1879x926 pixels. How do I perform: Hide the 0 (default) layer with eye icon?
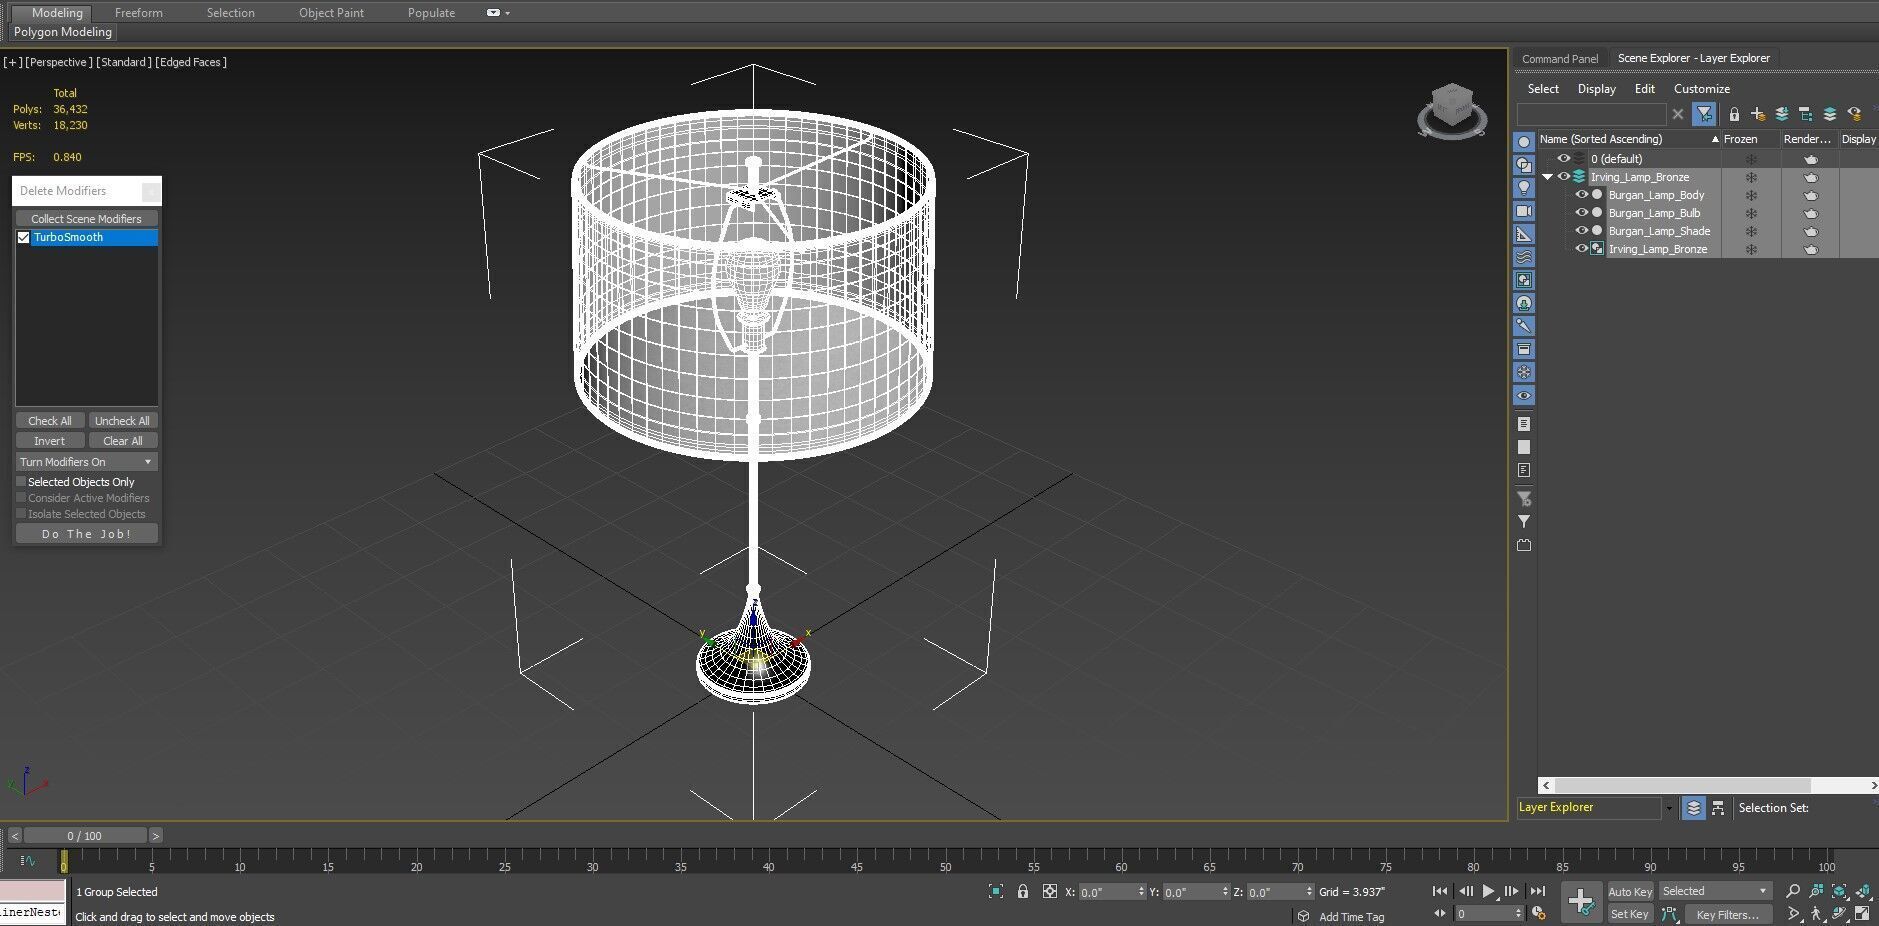click(1563, 159)
